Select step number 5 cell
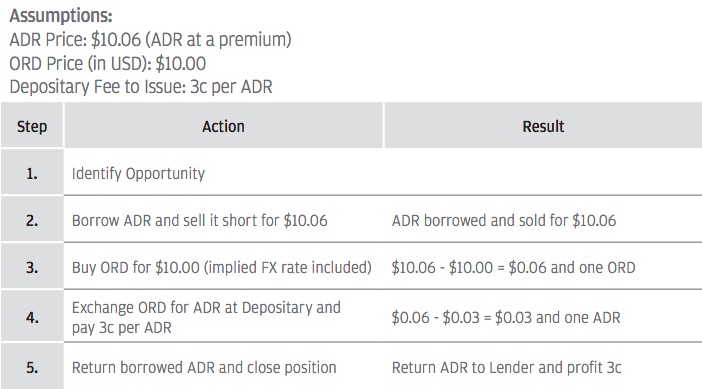 pyautogui.click(x=32, y=367)
